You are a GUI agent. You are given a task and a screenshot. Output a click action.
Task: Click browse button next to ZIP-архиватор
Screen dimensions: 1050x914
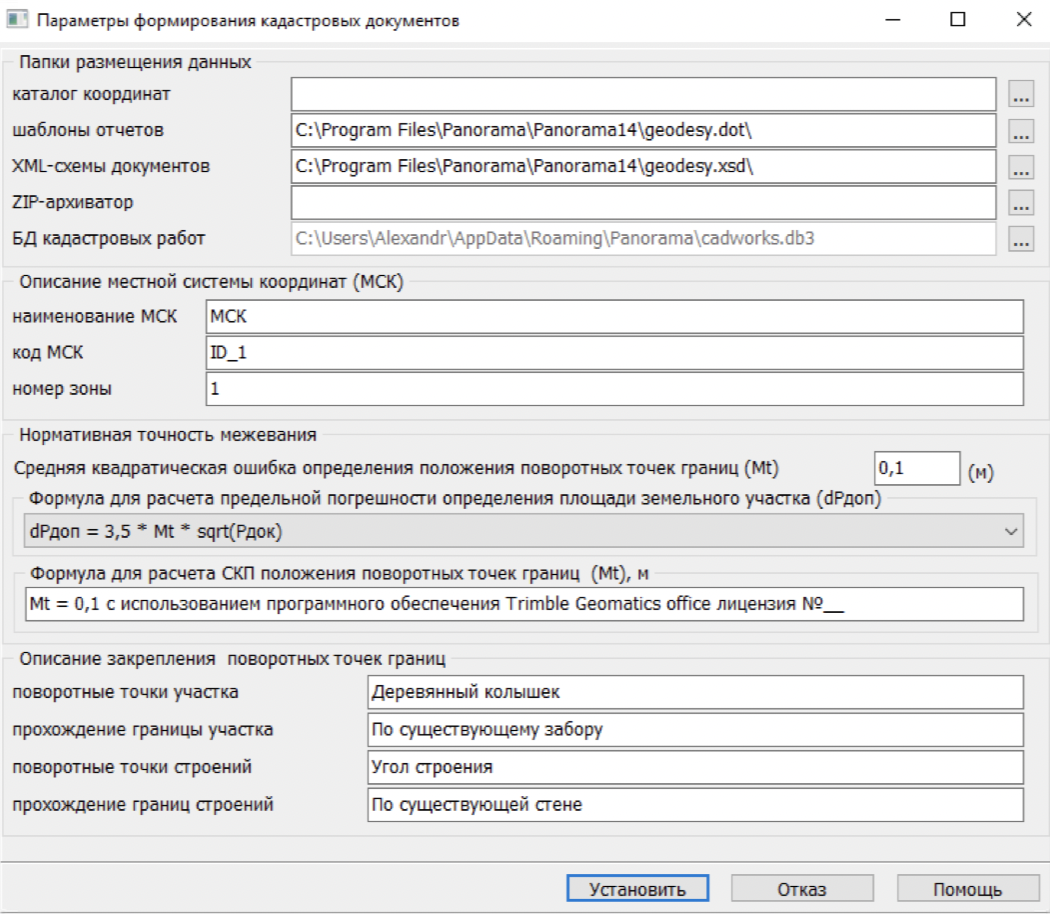pos(1020,203)
